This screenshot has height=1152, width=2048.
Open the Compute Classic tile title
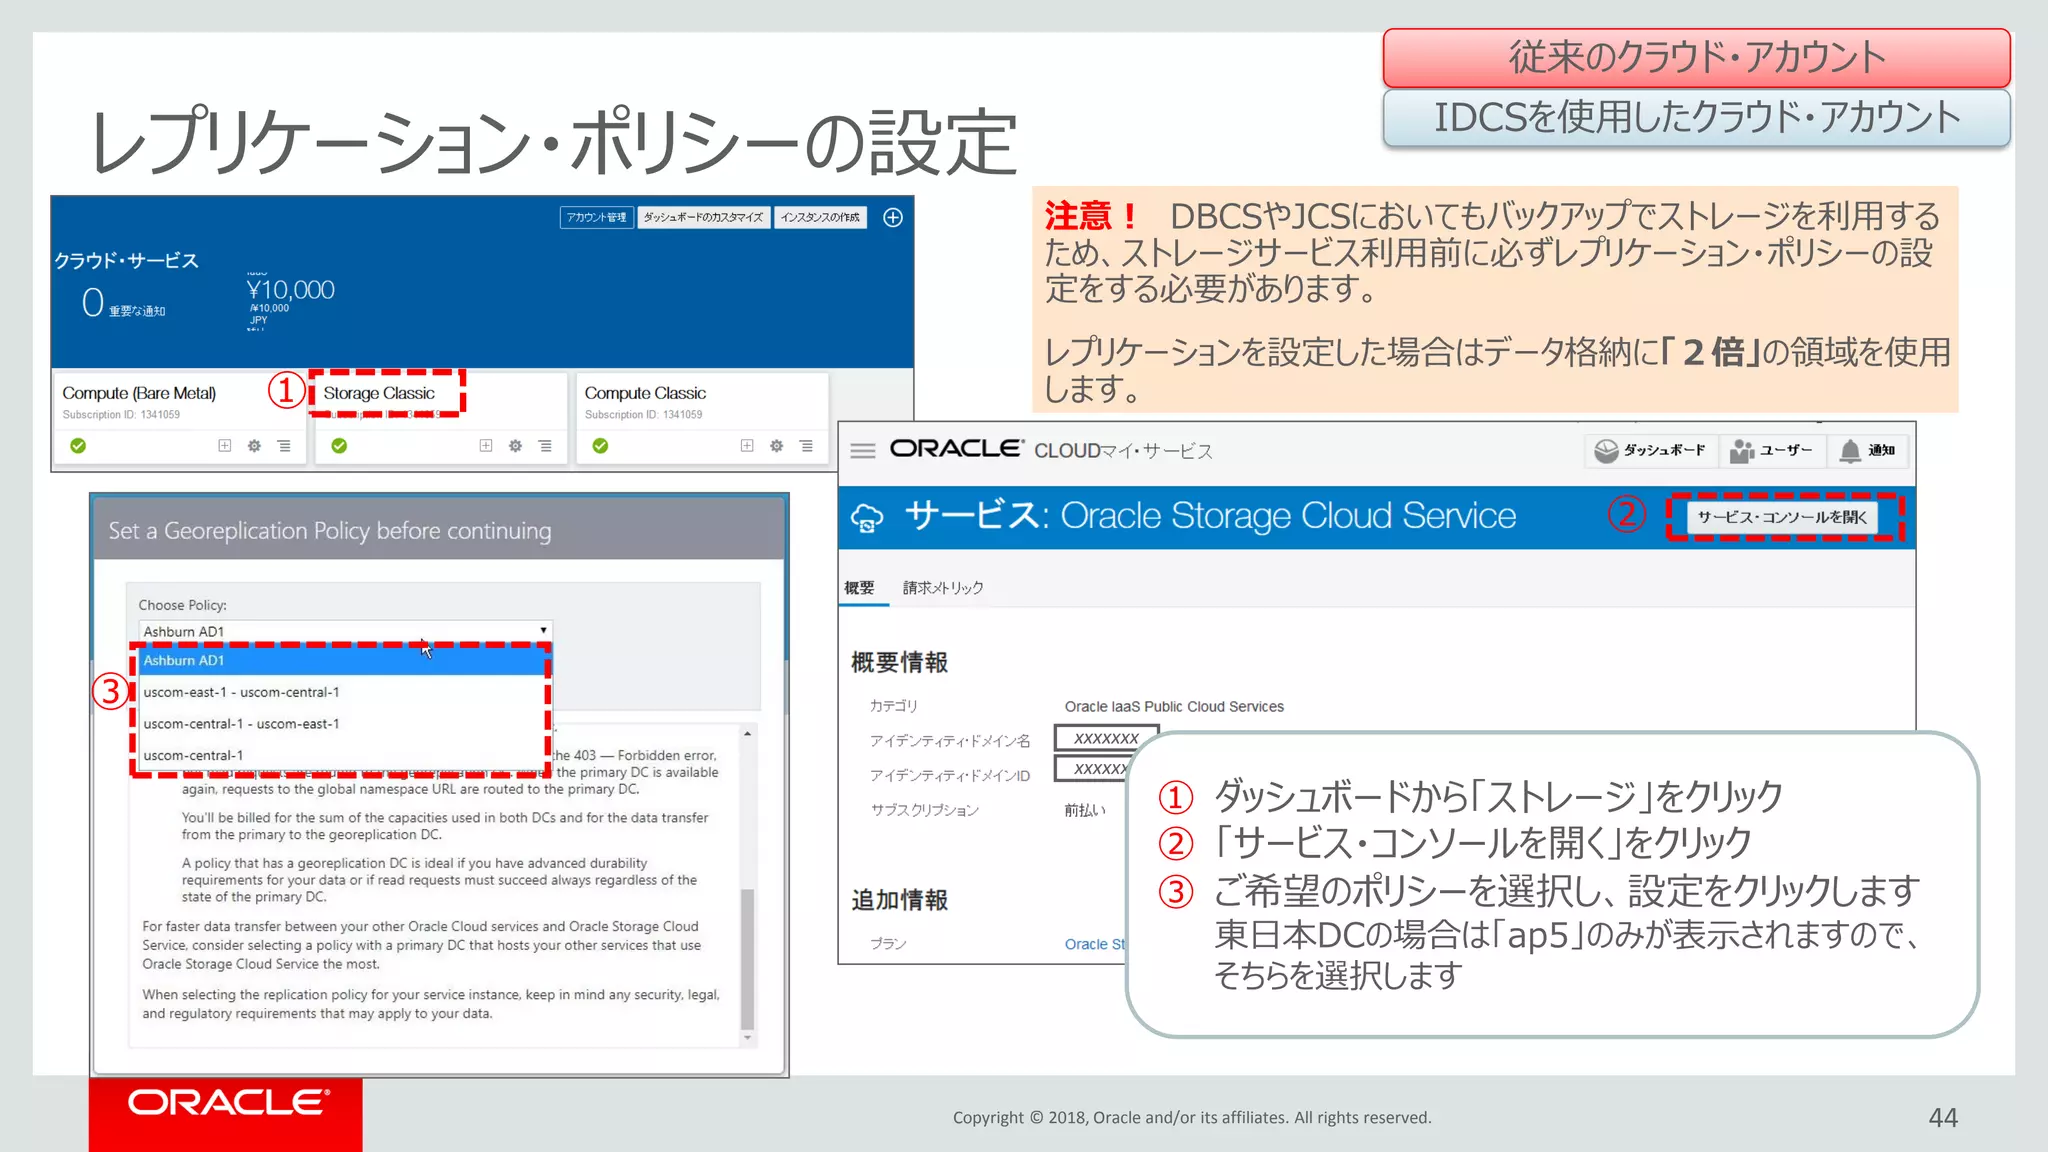pyautogui.click(x=645, y=393)
